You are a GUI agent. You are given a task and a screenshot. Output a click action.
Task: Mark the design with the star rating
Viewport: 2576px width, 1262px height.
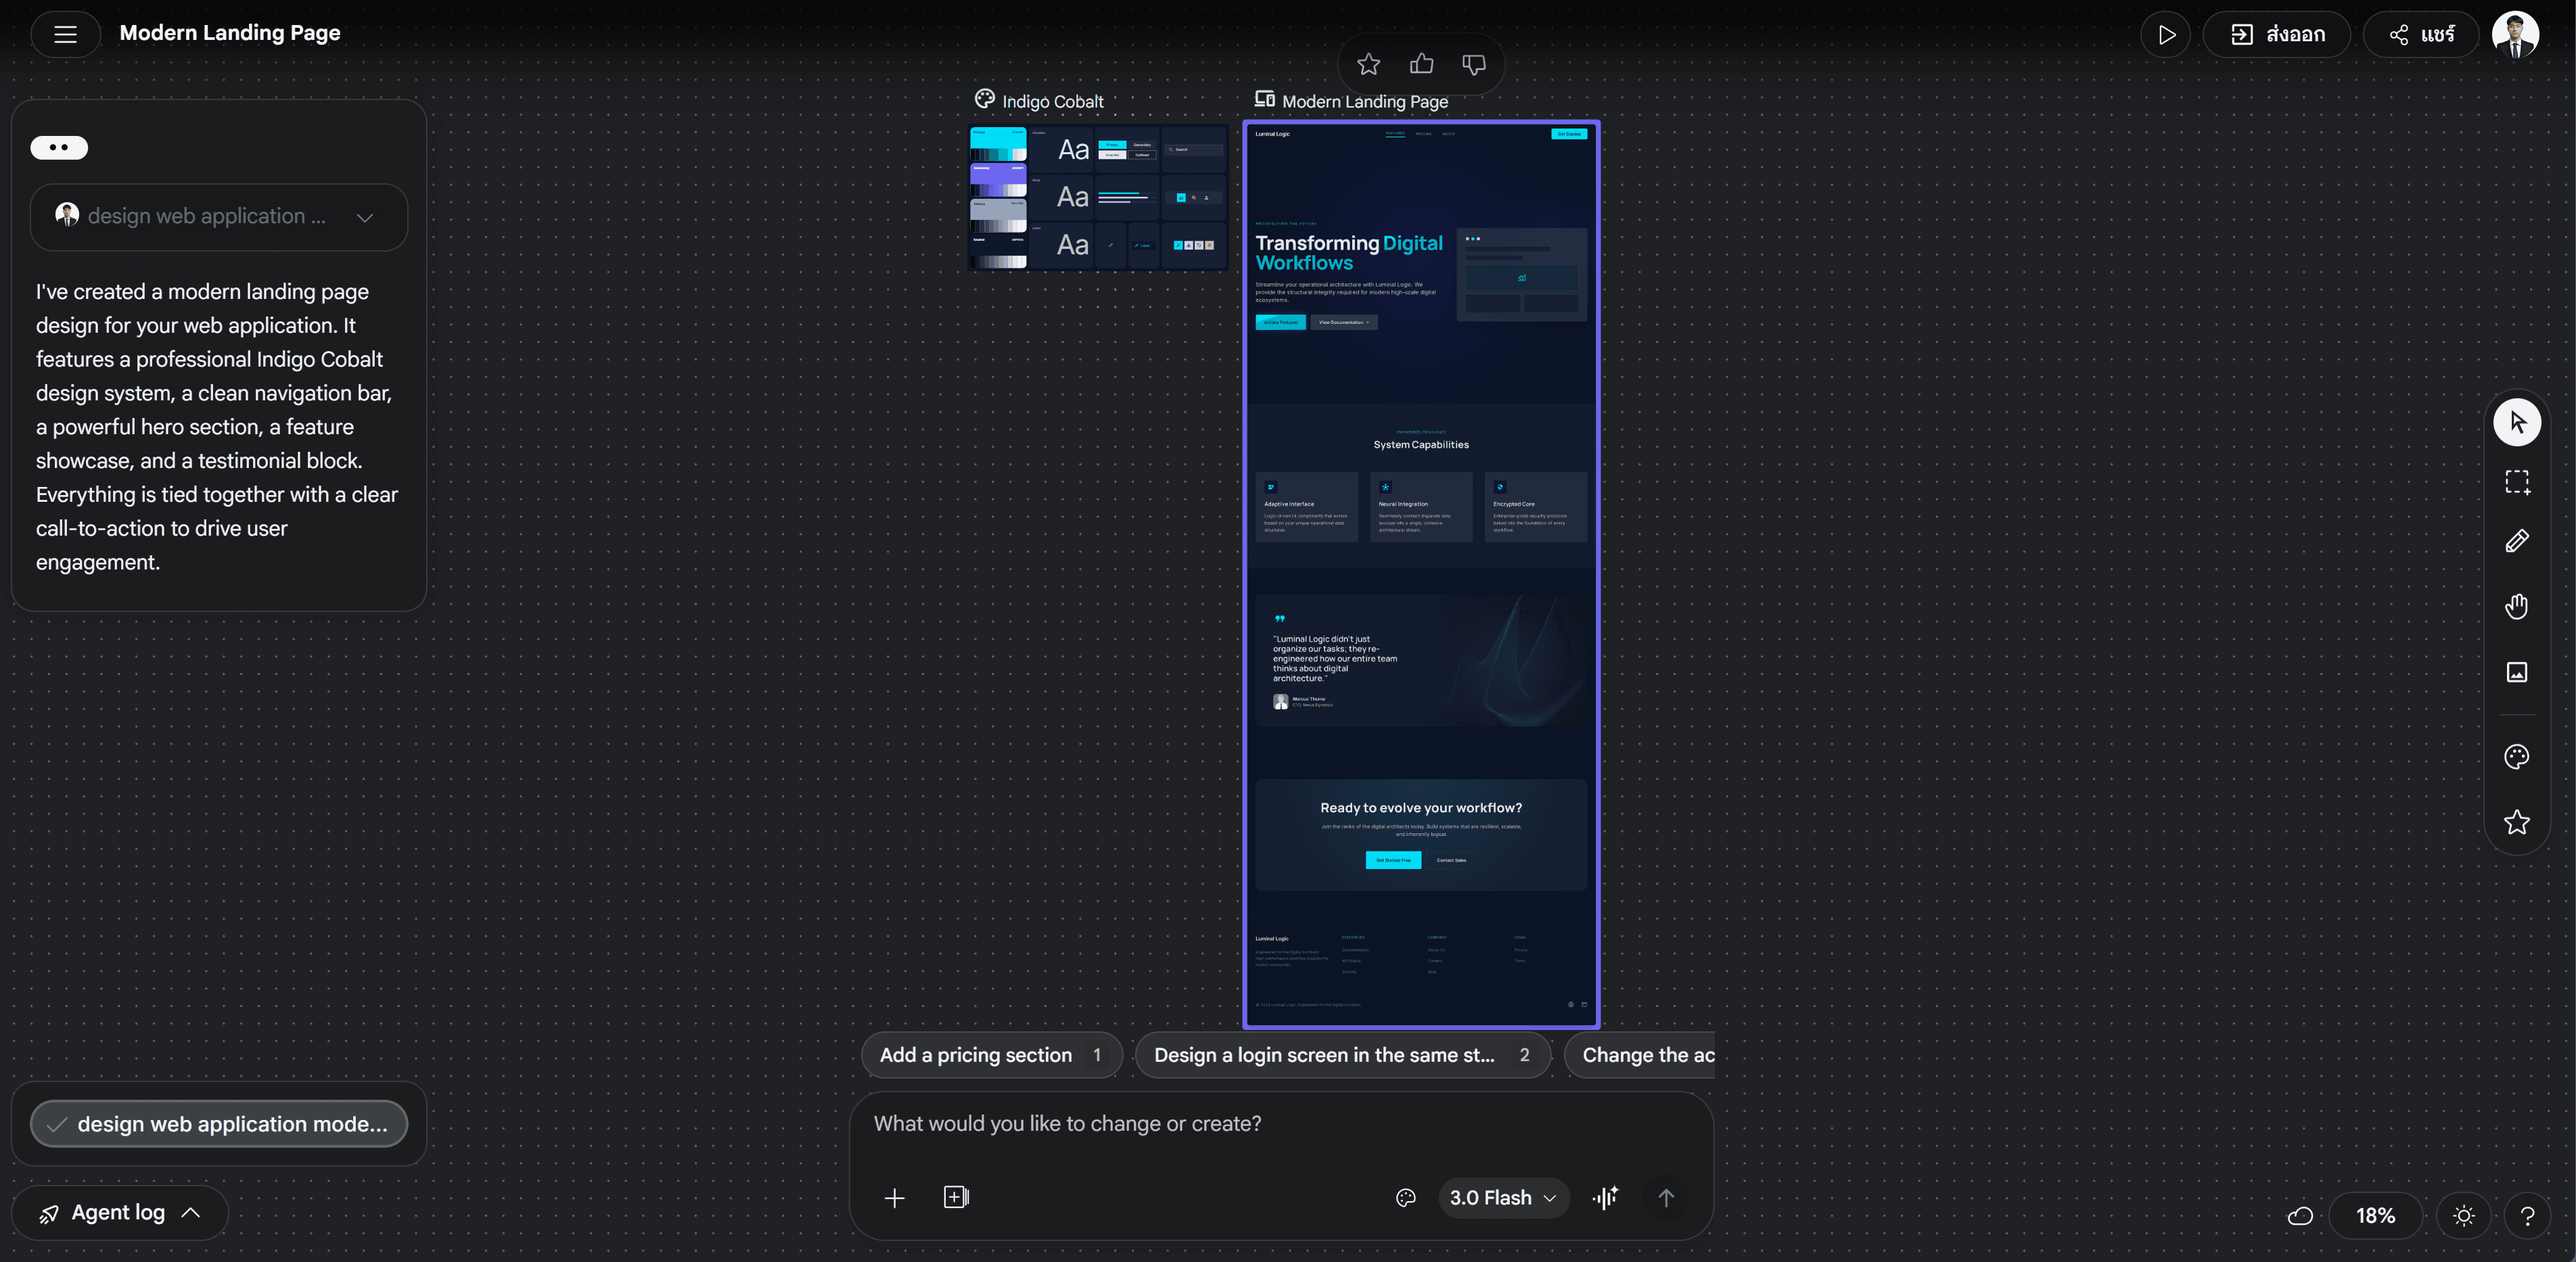[1368, 63]
